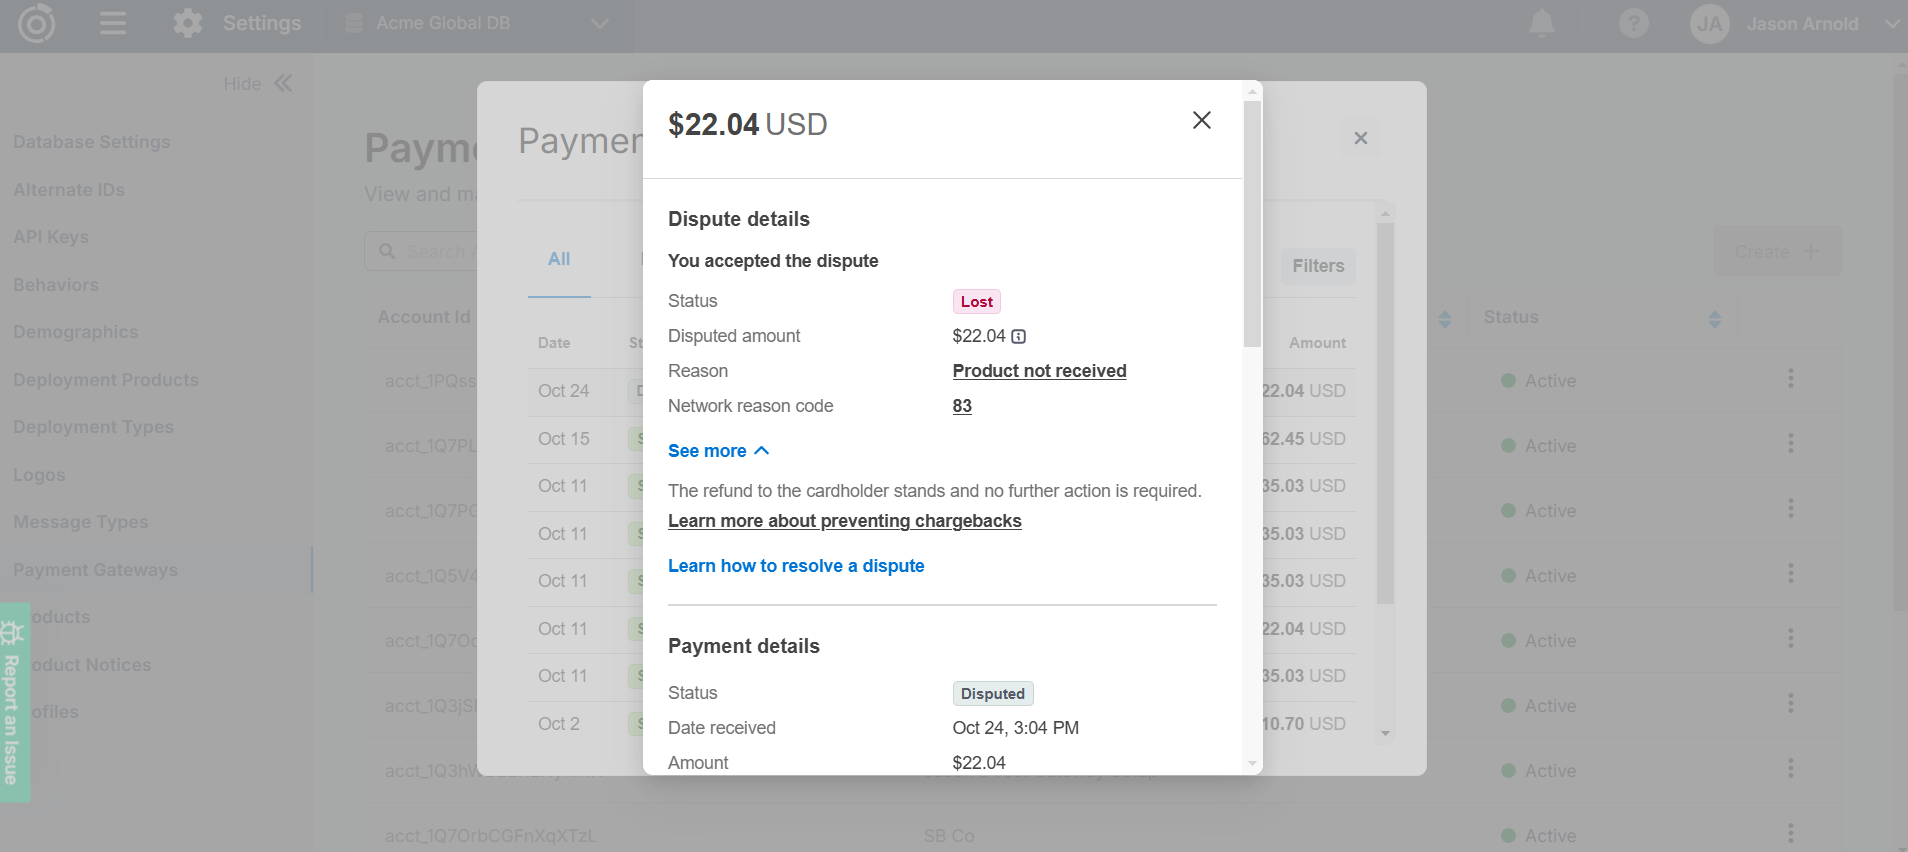1908x852 pixels.
Task: Open the Product not received reason link
Action: point(1038,371)
